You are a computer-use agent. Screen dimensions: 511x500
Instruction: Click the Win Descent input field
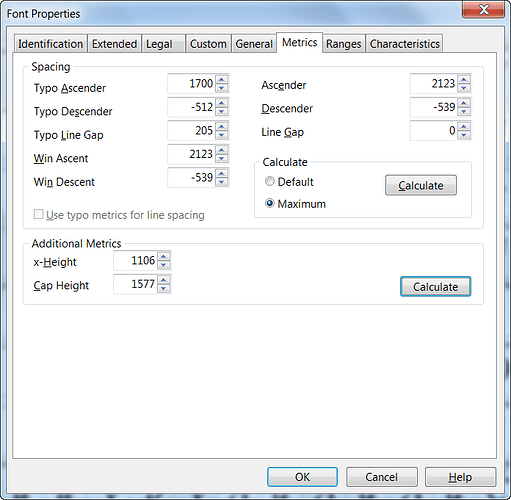point(192,177)
